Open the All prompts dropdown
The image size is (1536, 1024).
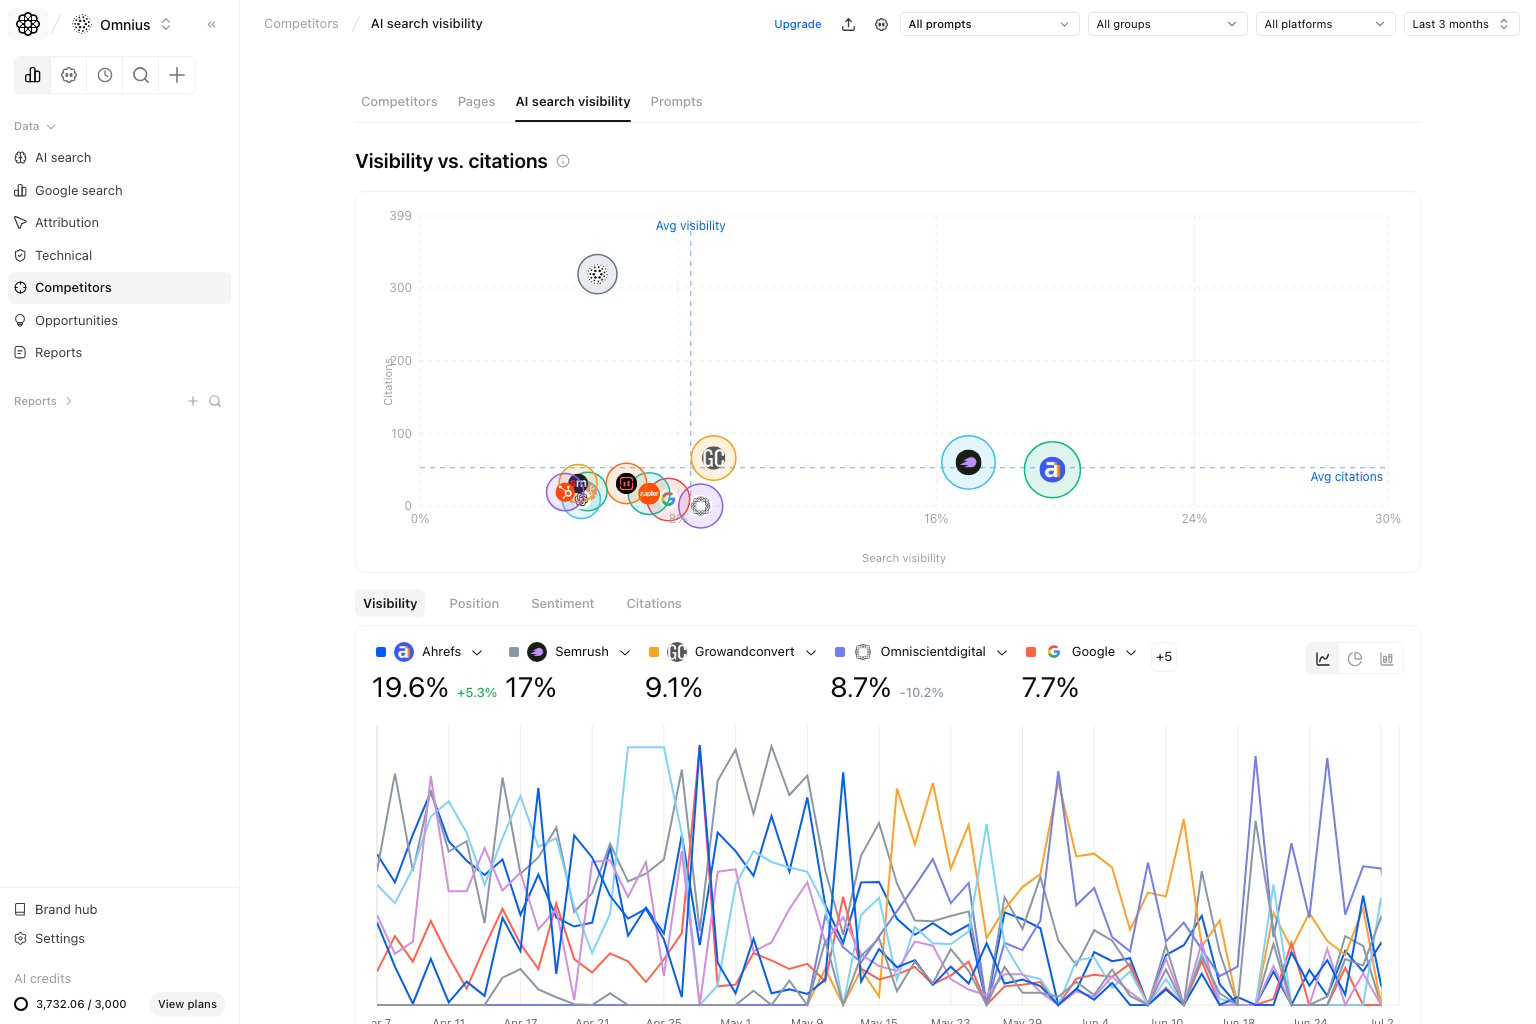pyautogui.click(x=988, y=24)
